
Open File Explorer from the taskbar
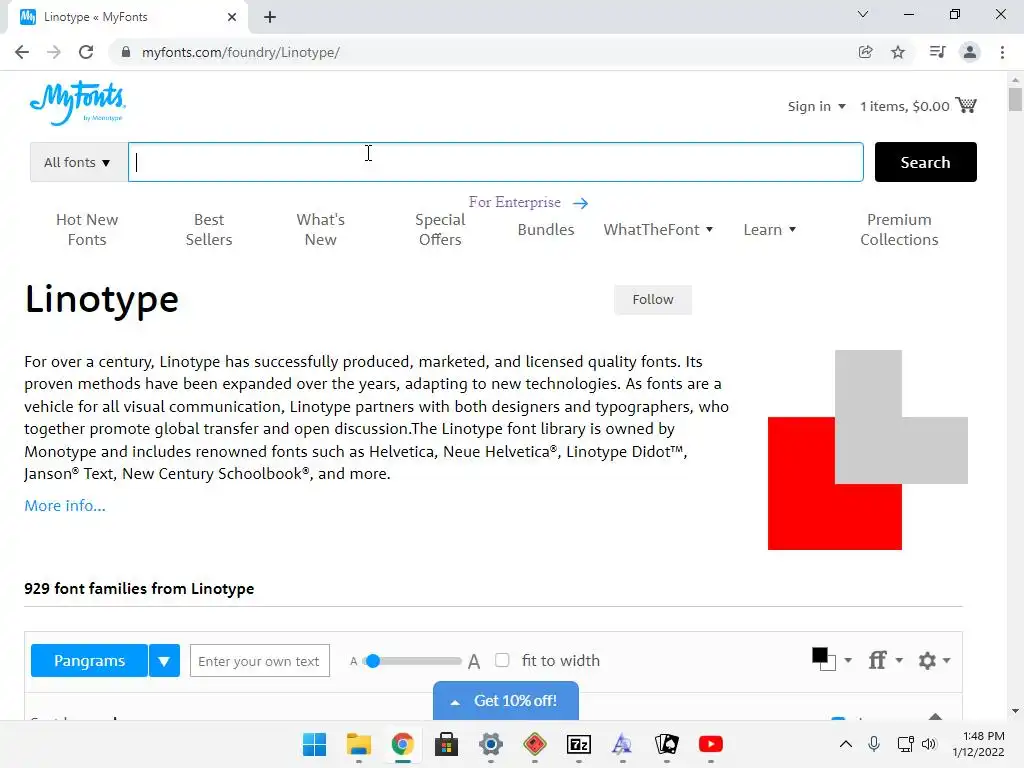point(359,744)
